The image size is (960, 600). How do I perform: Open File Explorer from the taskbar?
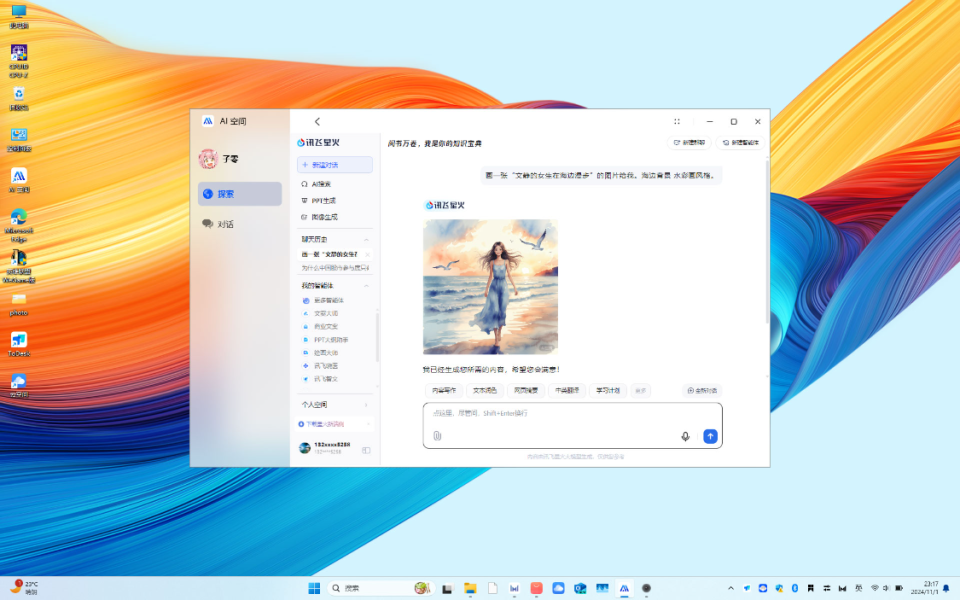pos(470,588)
